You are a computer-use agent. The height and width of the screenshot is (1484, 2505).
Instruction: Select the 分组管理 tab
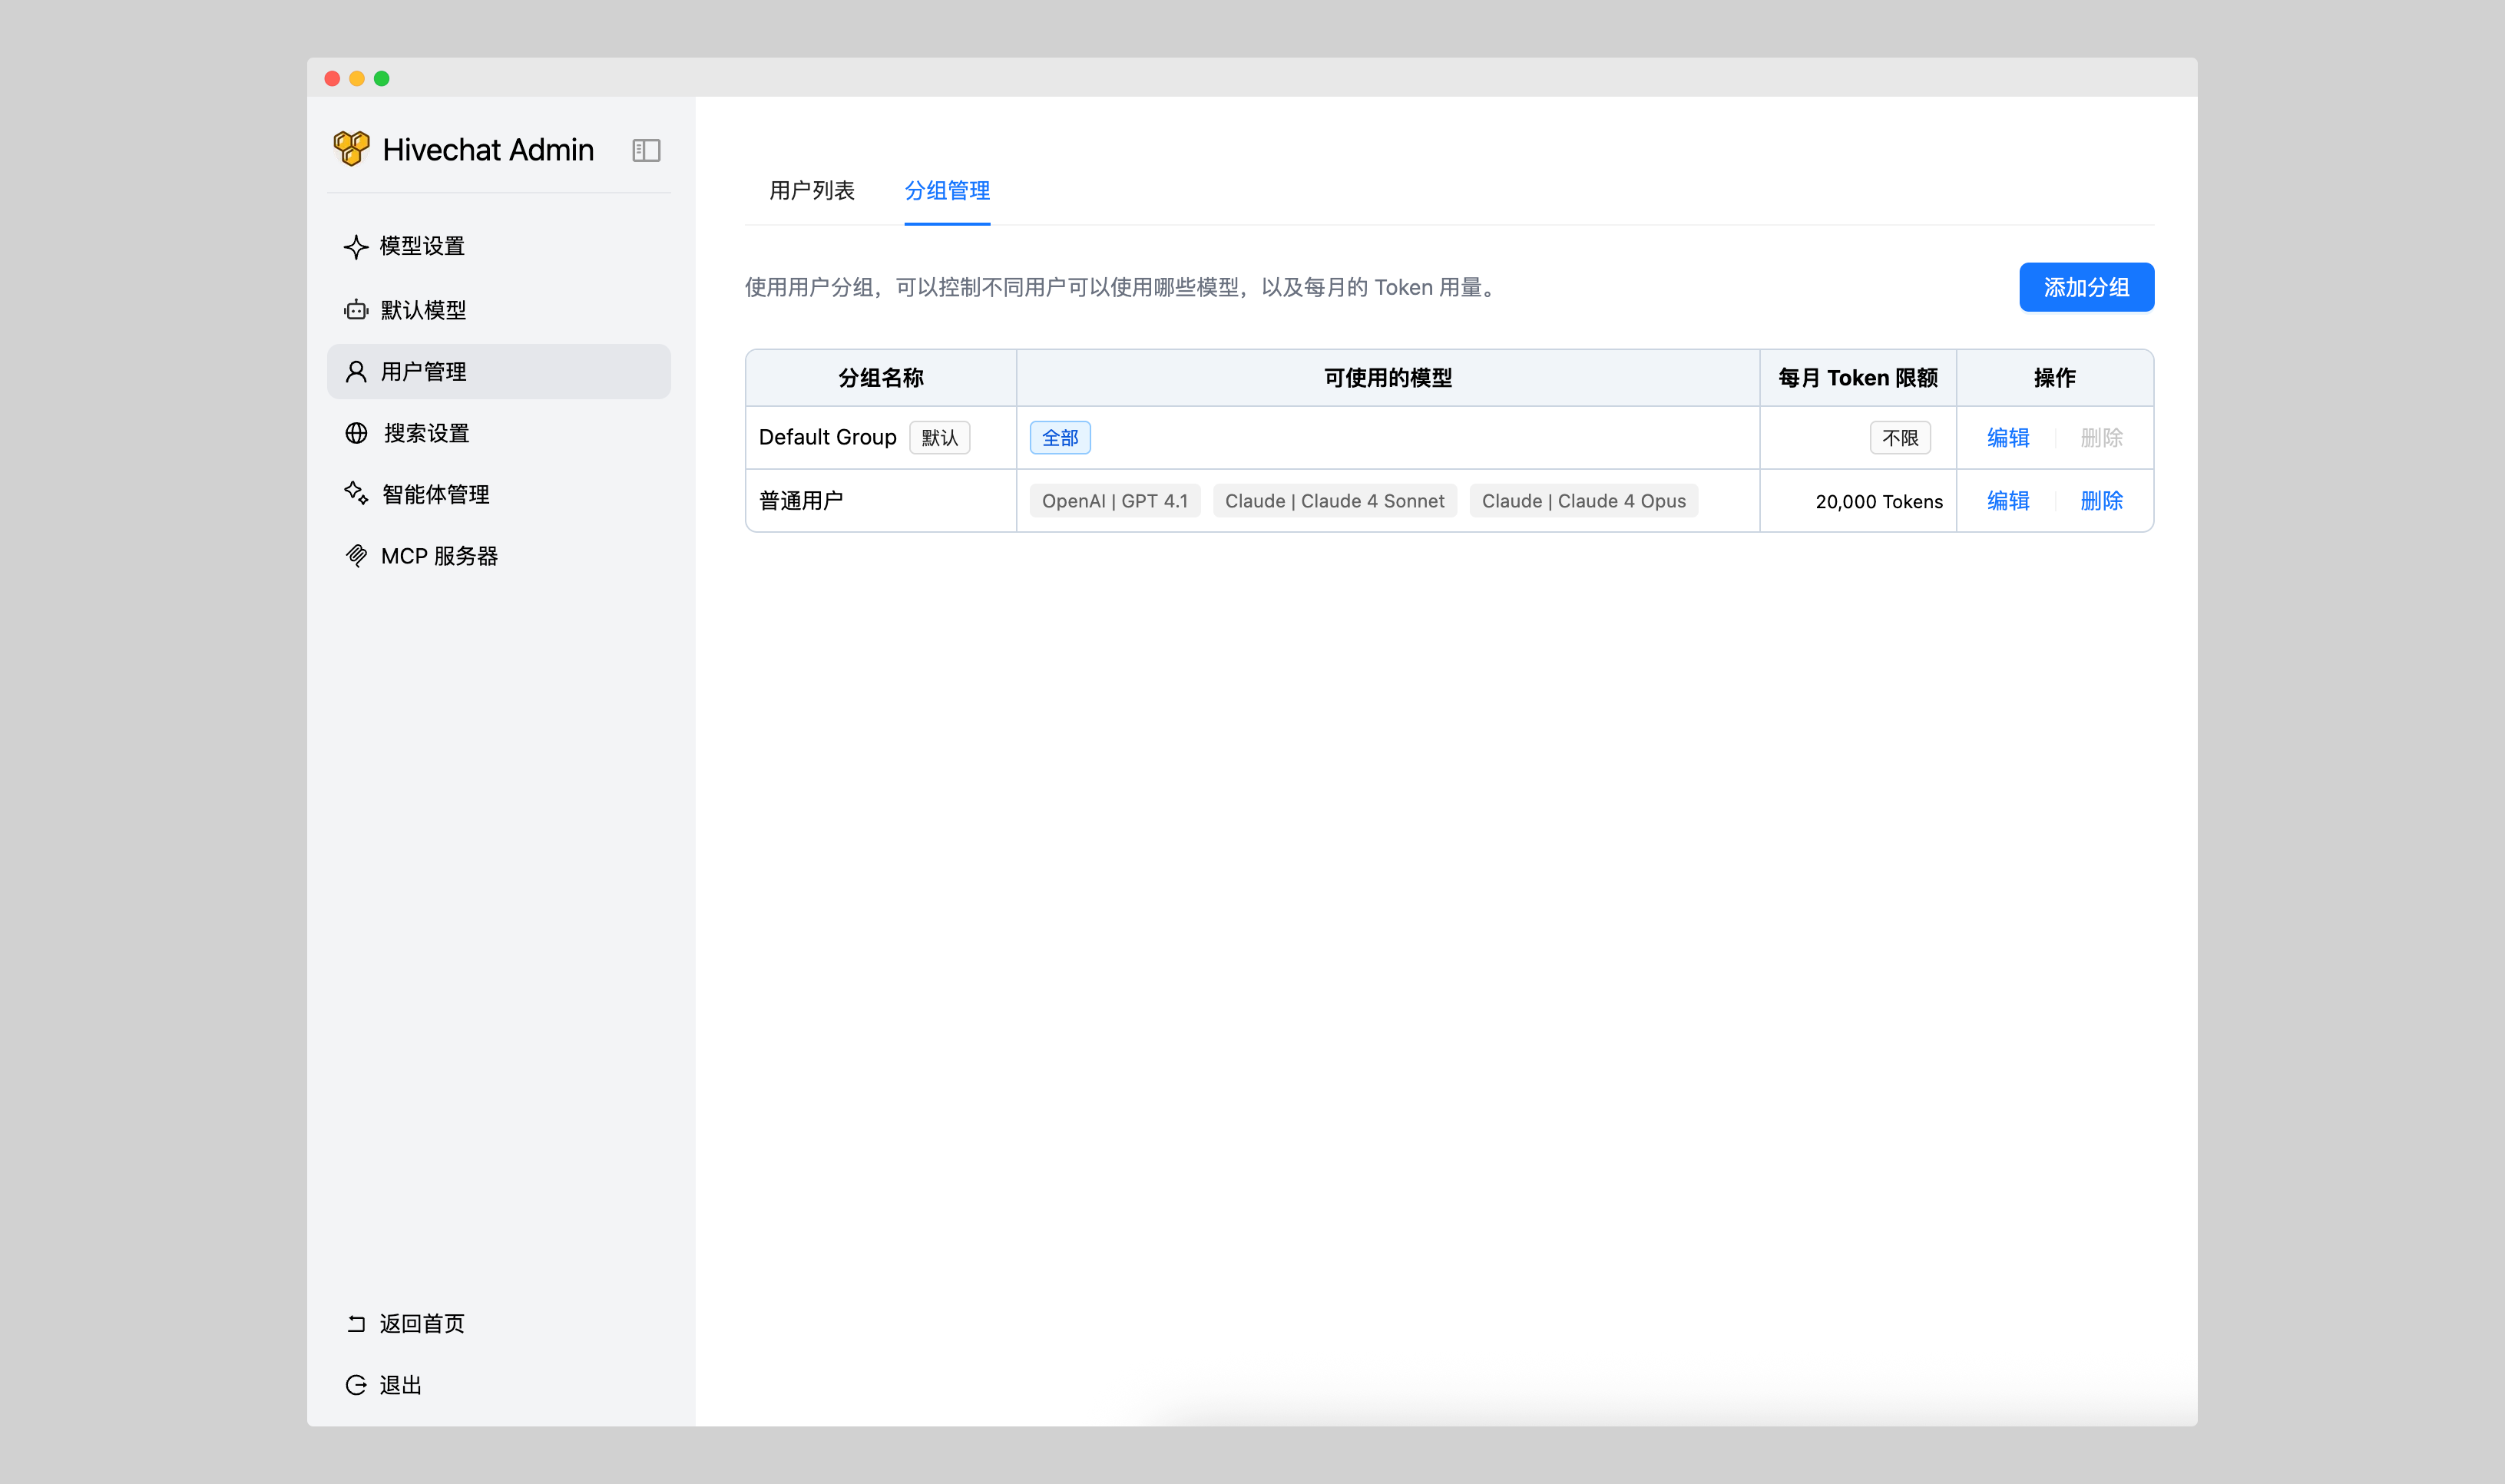pyautogui.click(x=947, y=191)
